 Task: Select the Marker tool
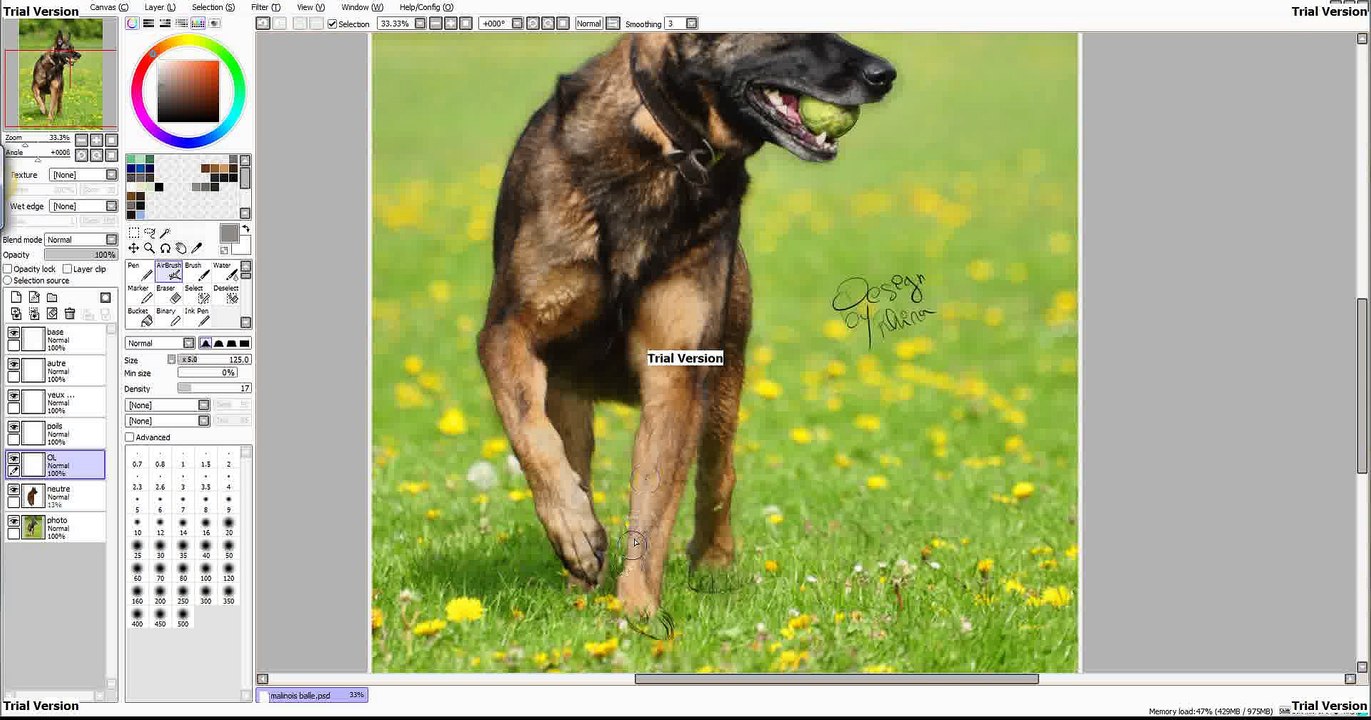[x=140, y=294]
